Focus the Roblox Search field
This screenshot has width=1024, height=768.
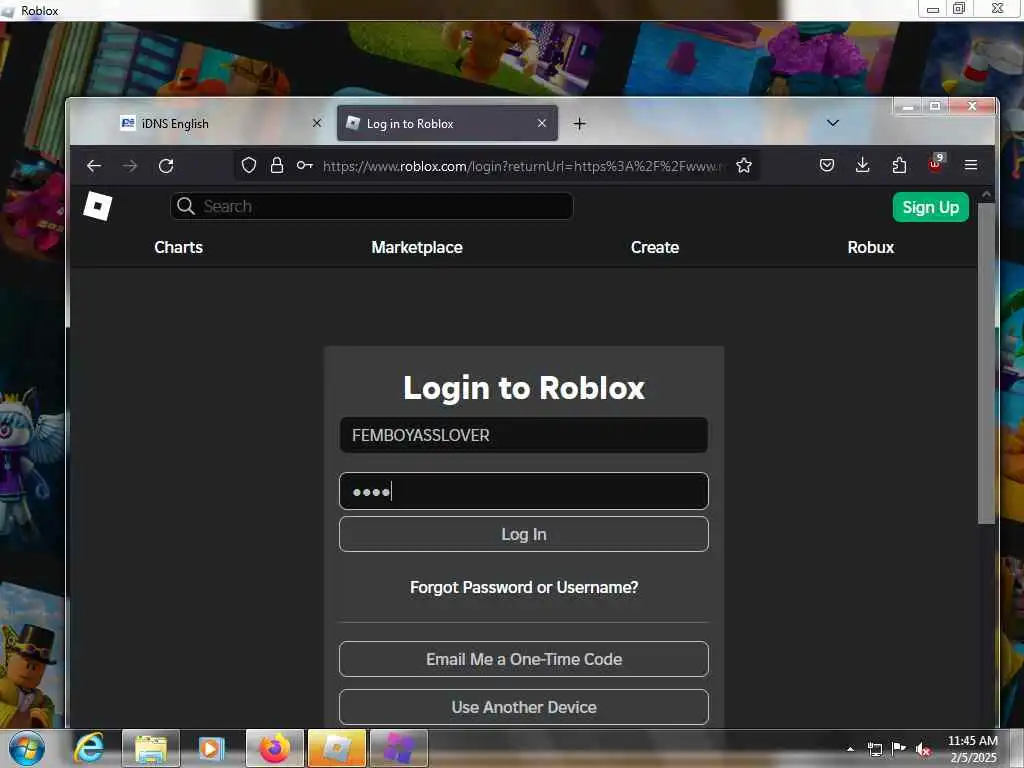[372, 206]
